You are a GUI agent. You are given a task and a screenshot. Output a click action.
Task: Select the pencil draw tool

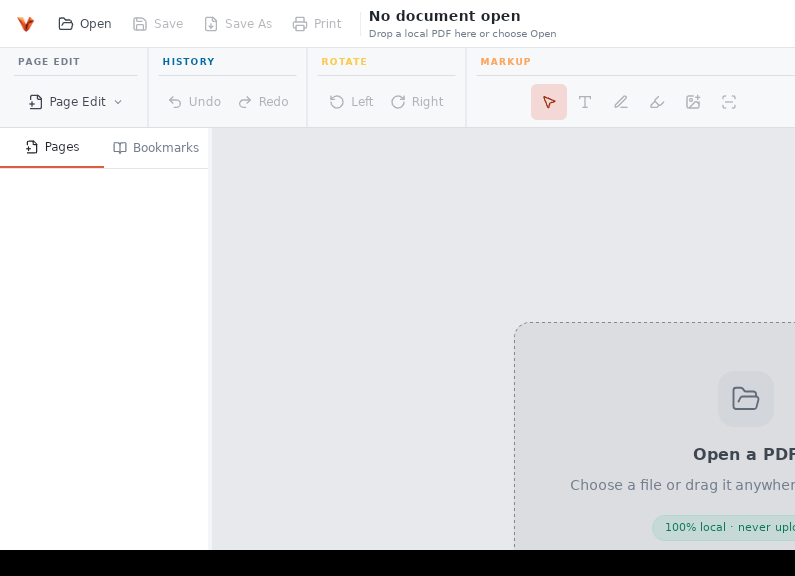[621, 102]
